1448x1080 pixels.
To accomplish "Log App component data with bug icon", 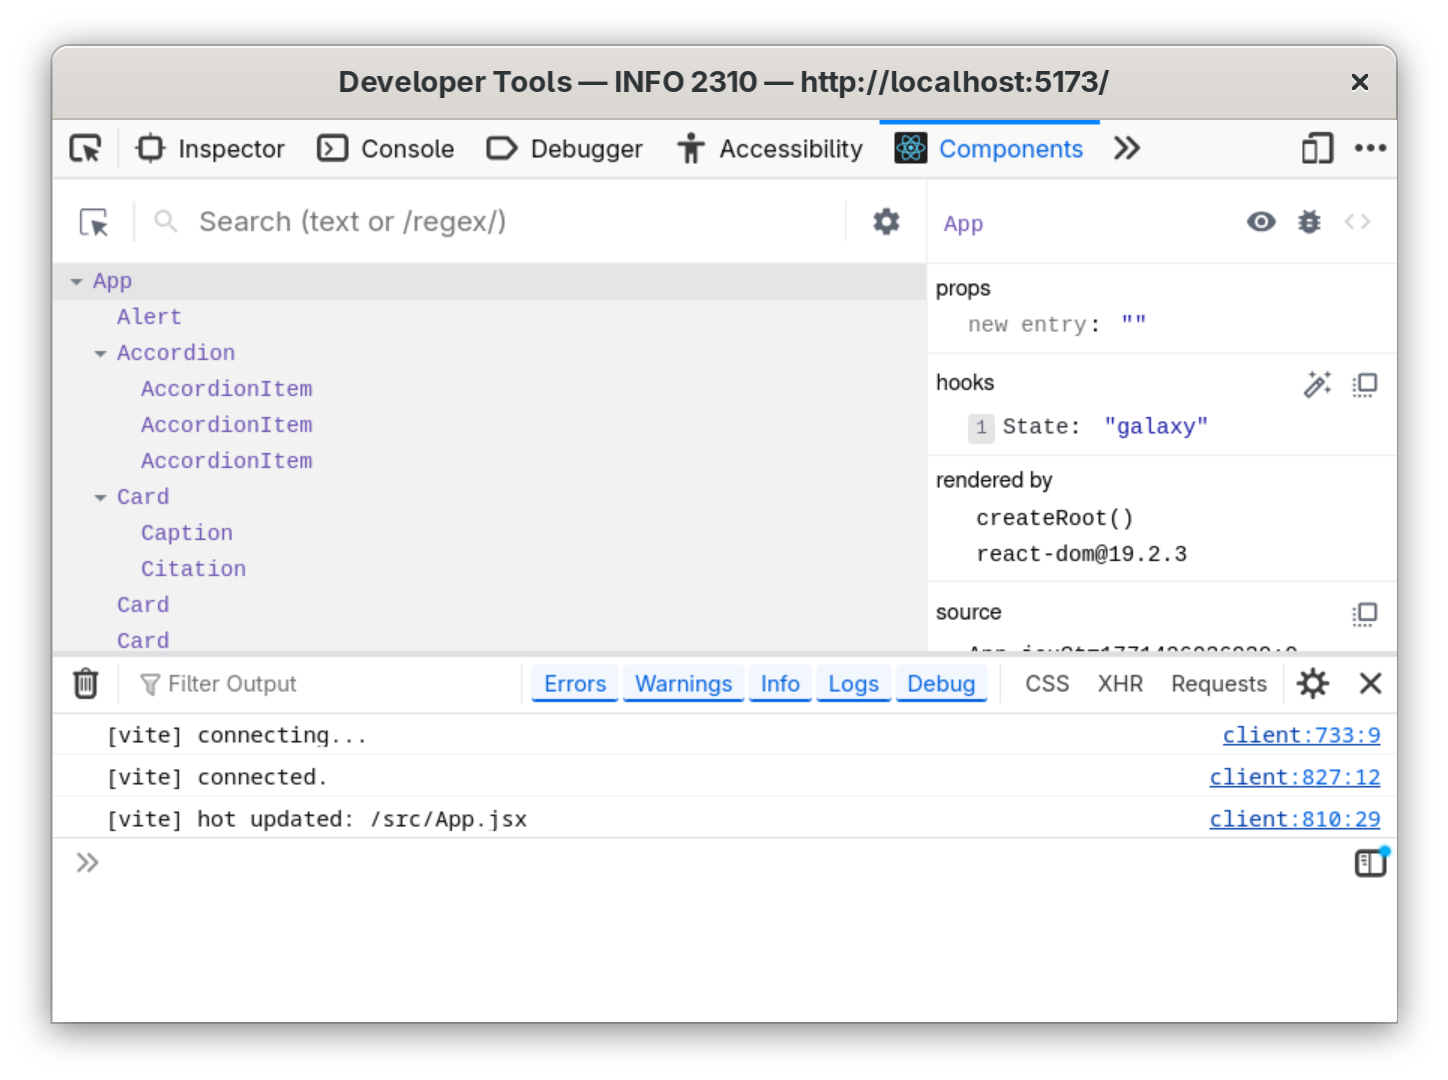I will [x=1309, y=222].
